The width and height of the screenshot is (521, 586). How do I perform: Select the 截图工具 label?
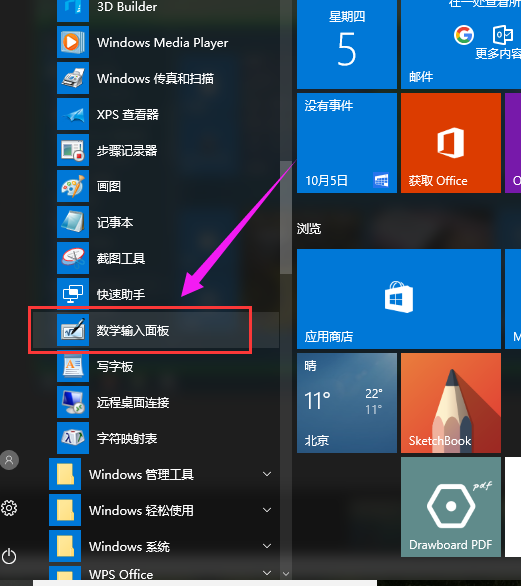pyautogui.click(x=121, y=258)
